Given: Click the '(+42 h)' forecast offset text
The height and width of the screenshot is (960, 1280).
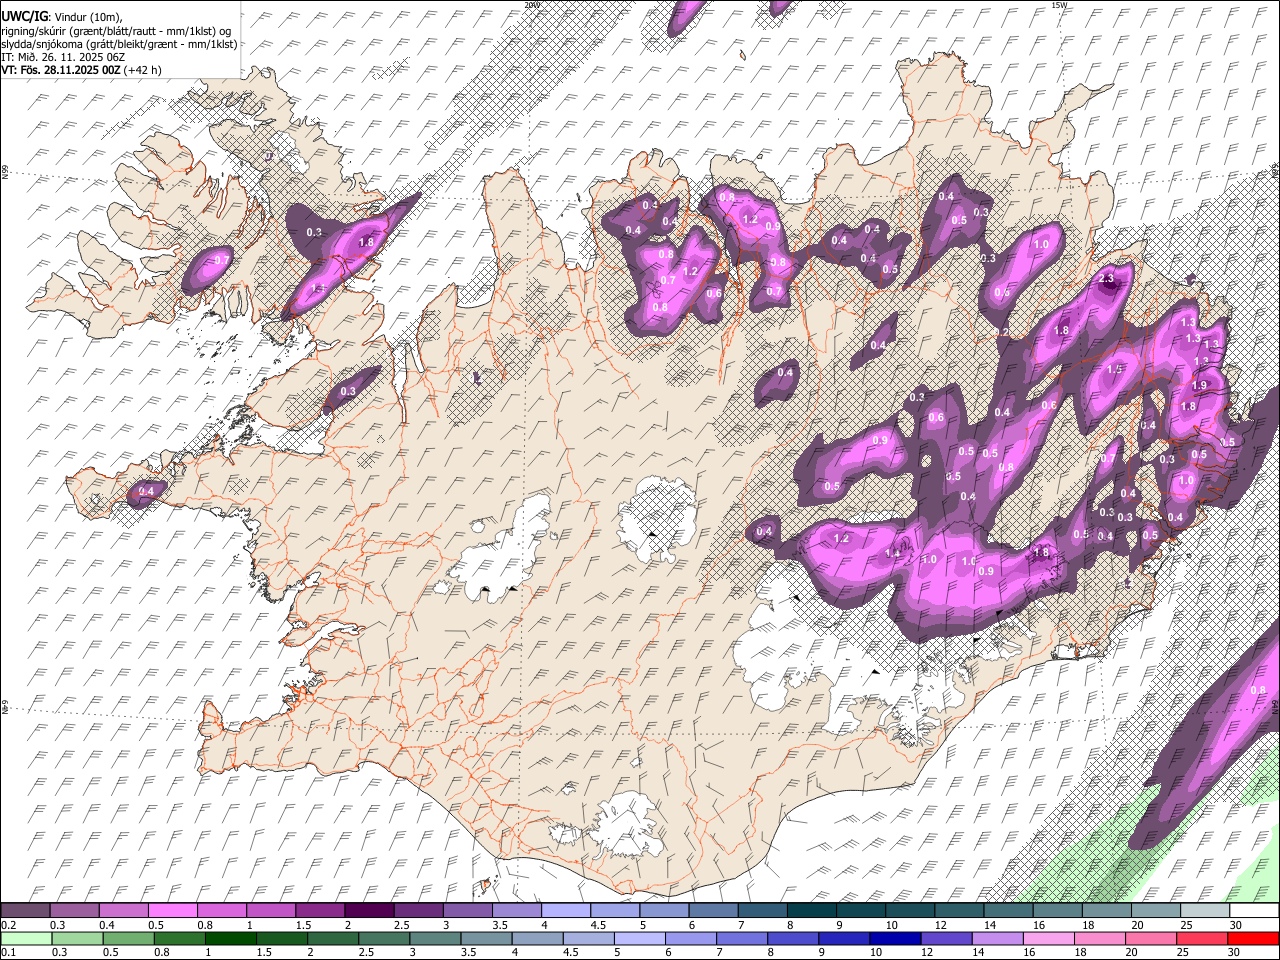Looking at the screenshot, I should point(143,70).
